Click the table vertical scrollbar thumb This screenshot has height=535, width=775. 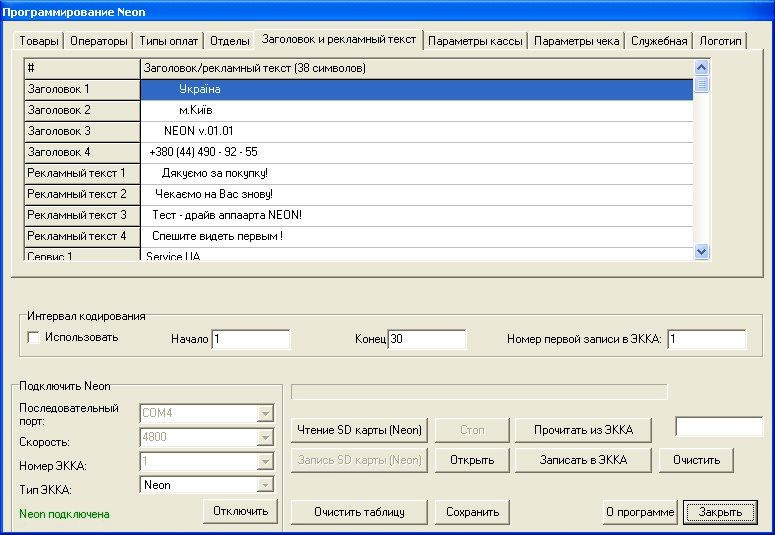[701, 85]
